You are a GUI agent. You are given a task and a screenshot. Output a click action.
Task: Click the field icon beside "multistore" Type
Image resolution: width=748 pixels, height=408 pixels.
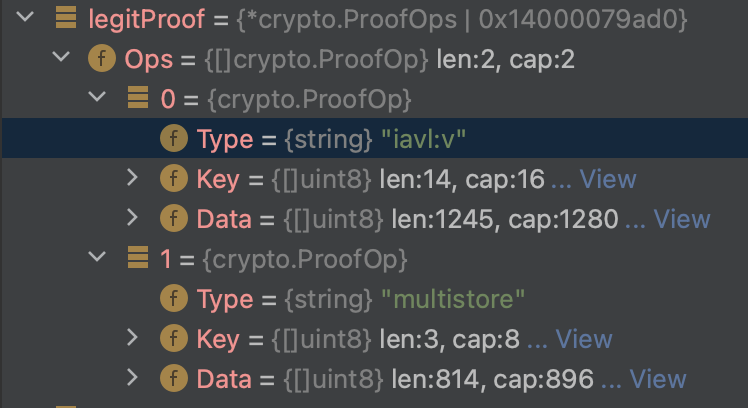(x=173, y=299)
